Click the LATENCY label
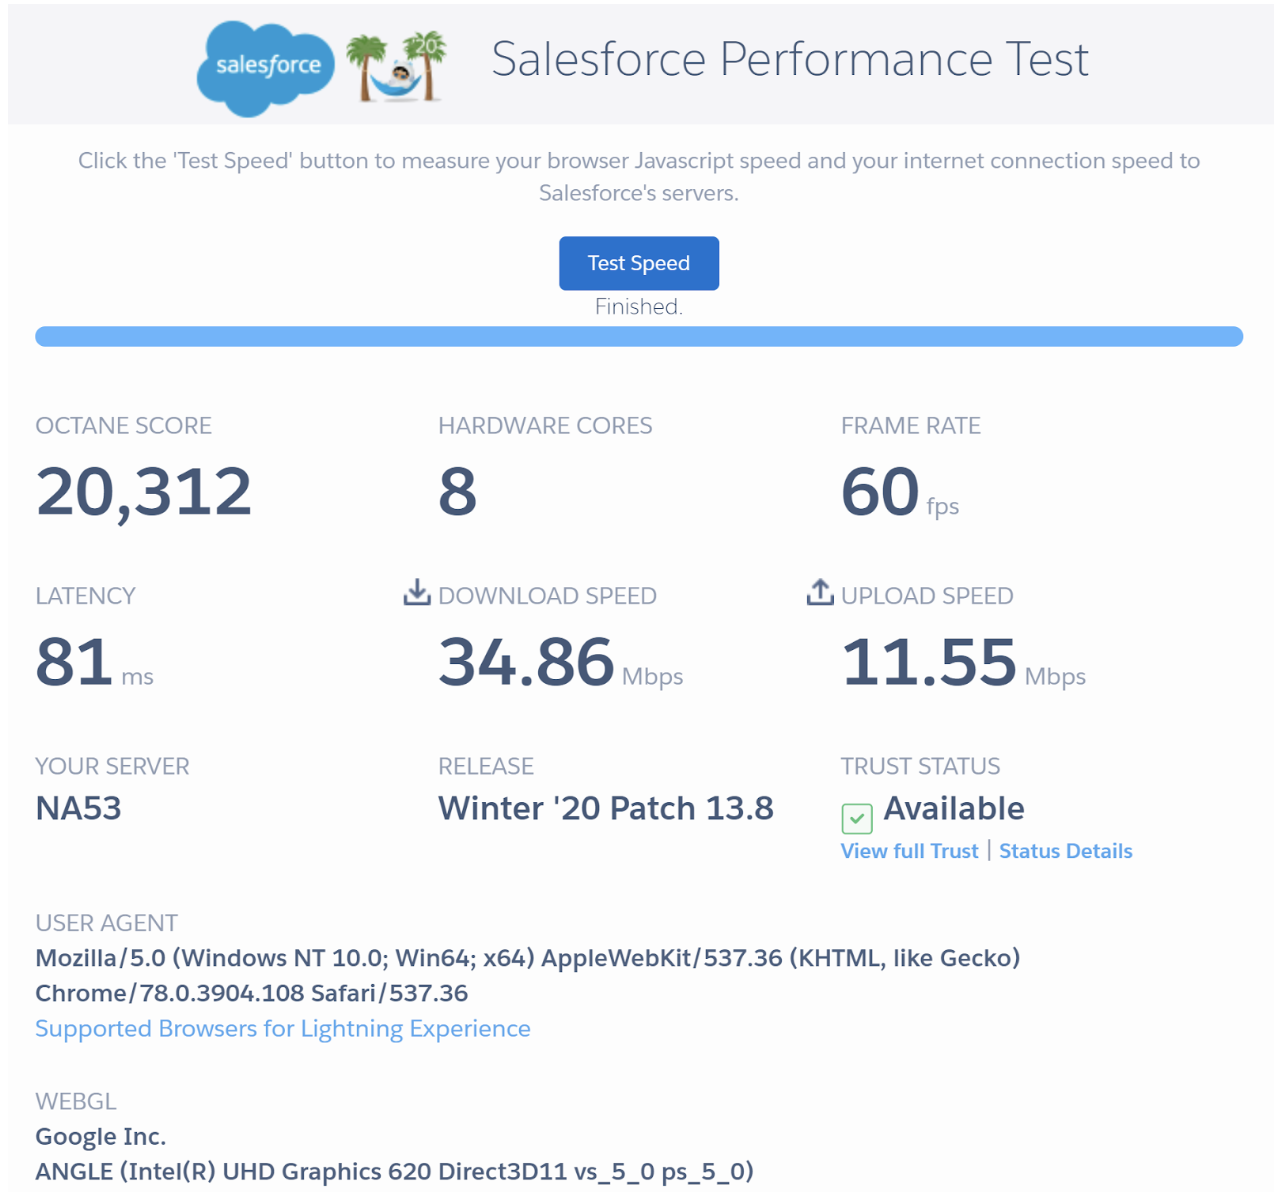The height and width of the screenshot is (1200, 1274). [x=85, y=596]
